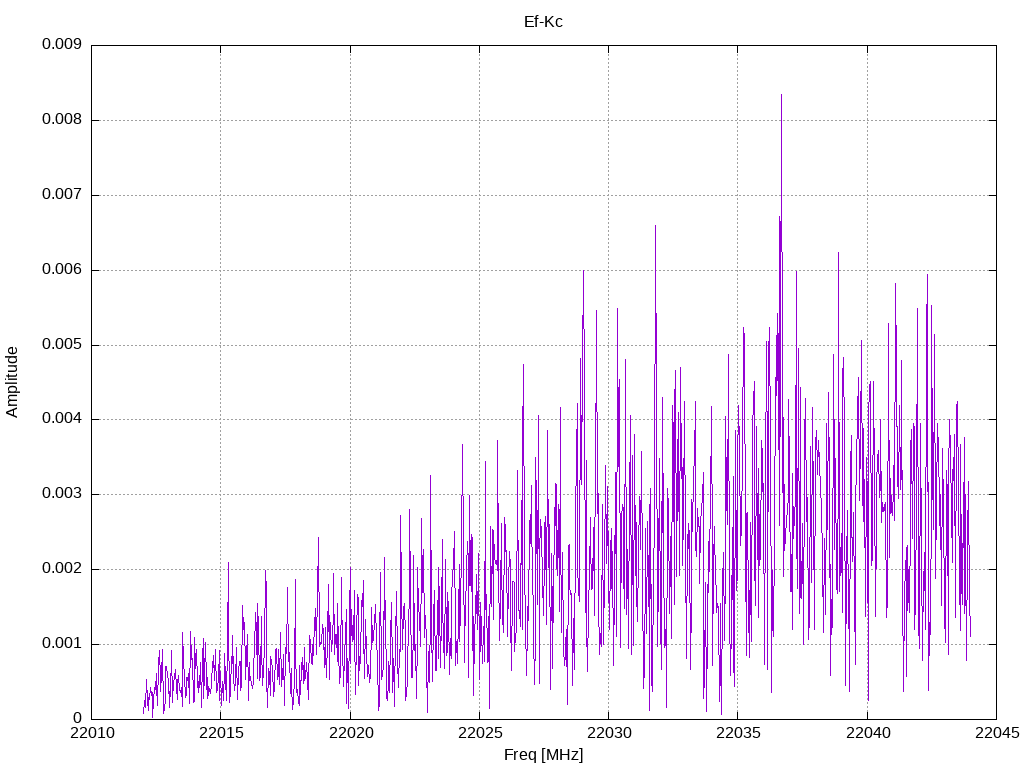Click y-axis tick label 0.005
The height and width of the screenshot is (768, 1024).
click(62, 344)
